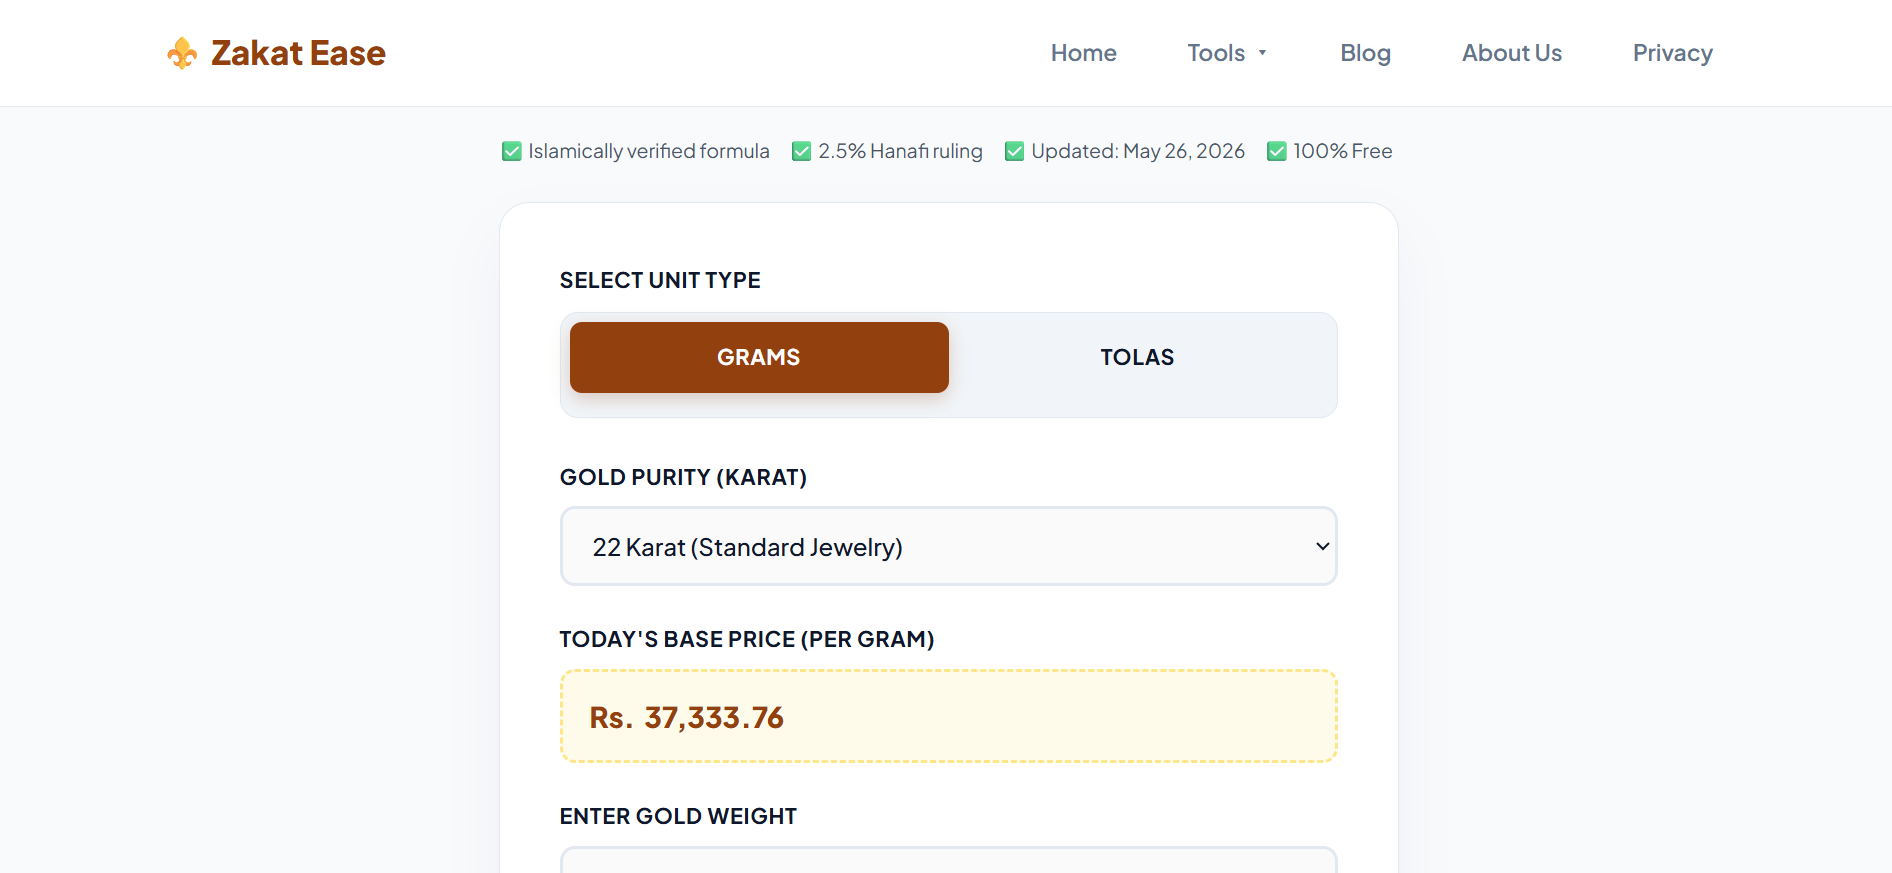Screen dimensions: 1892x873
Task: Click the Zakat Ease brand name
Action: [x=298, y=53]
